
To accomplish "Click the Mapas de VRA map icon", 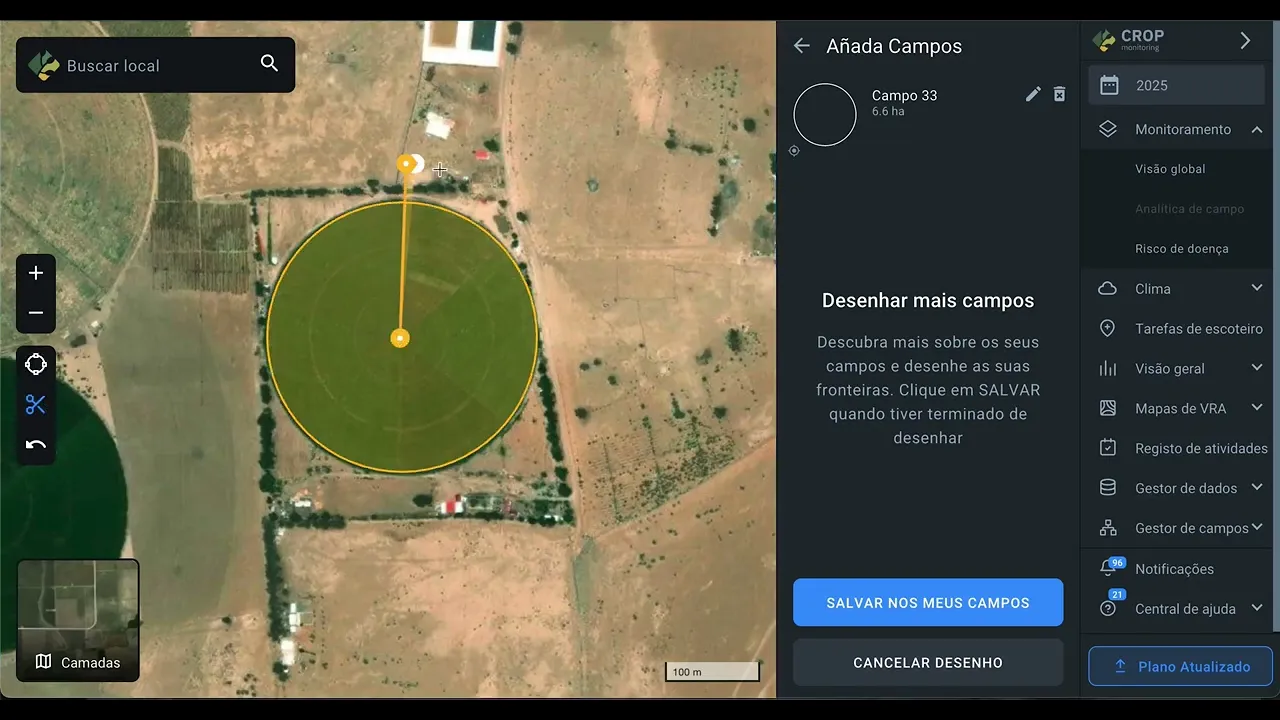I will pos(1107,408).
